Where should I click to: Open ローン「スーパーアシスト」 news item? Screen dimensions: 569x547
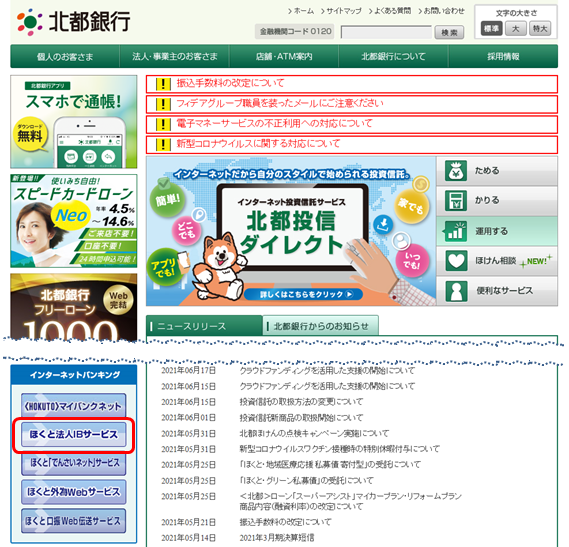tap(351, 501)
